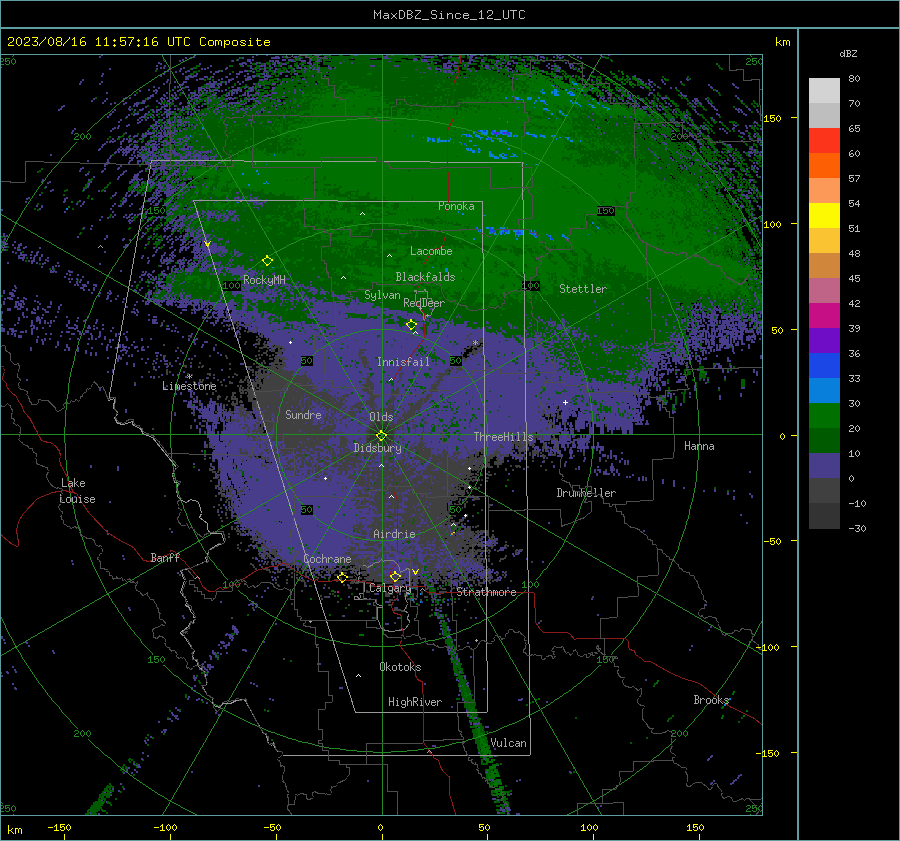Click the yellow diamond marker above Calgary
This screenshot has height=841, width=900.
[395, 576]
